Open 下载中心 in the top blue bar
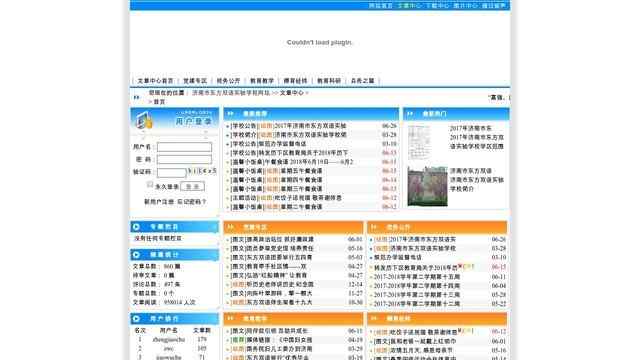 [438, 6]
